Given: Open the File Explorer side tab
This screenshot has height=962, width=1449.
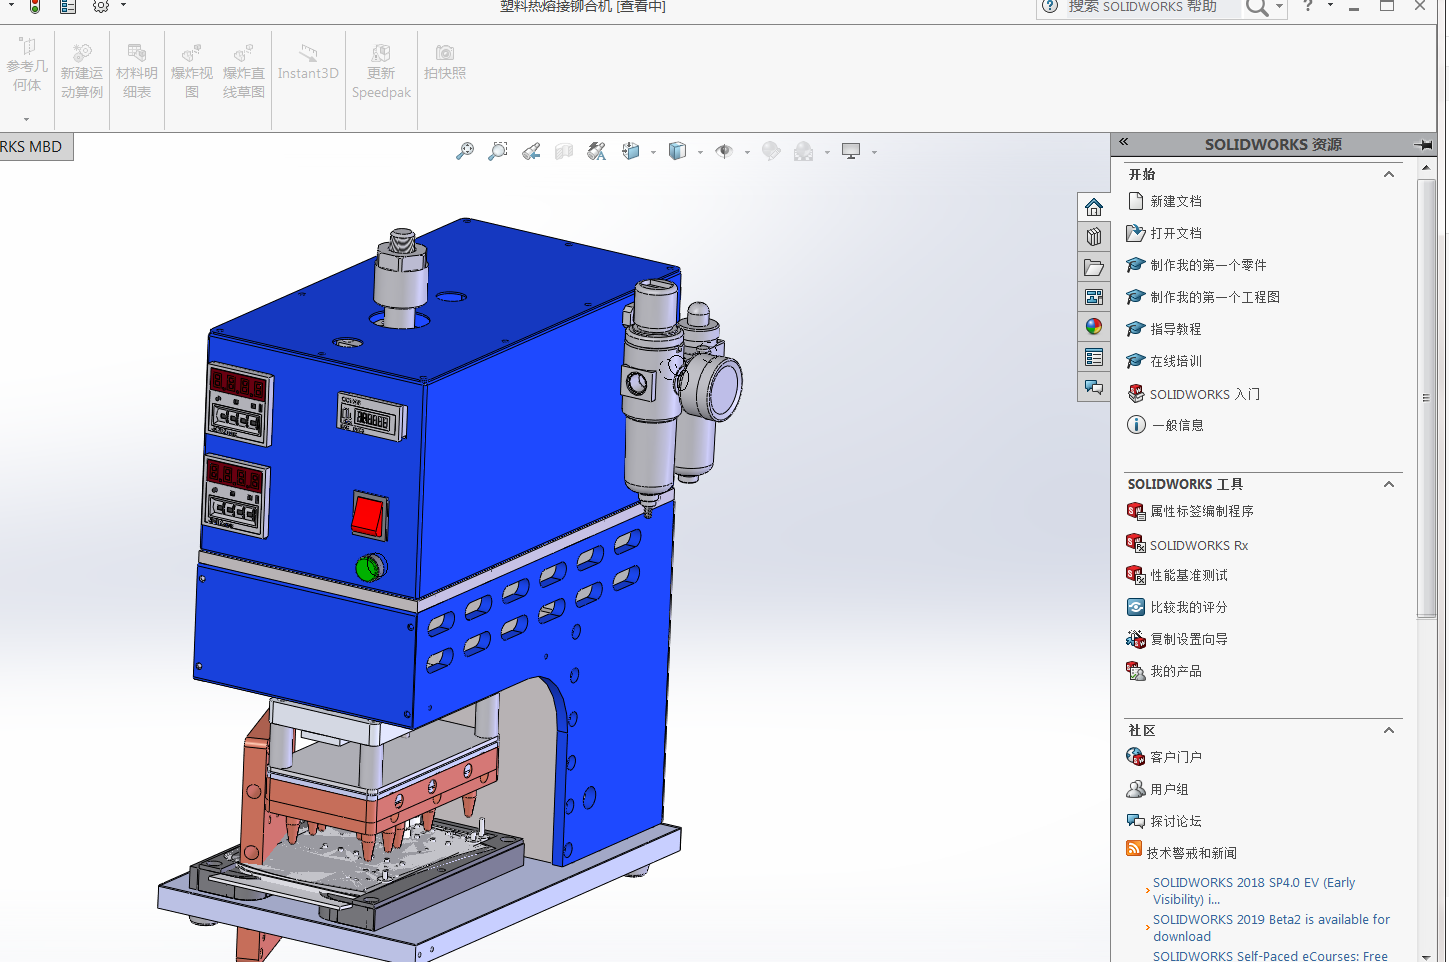Looking at the screenshot, I should click(x=1094, y=267).
